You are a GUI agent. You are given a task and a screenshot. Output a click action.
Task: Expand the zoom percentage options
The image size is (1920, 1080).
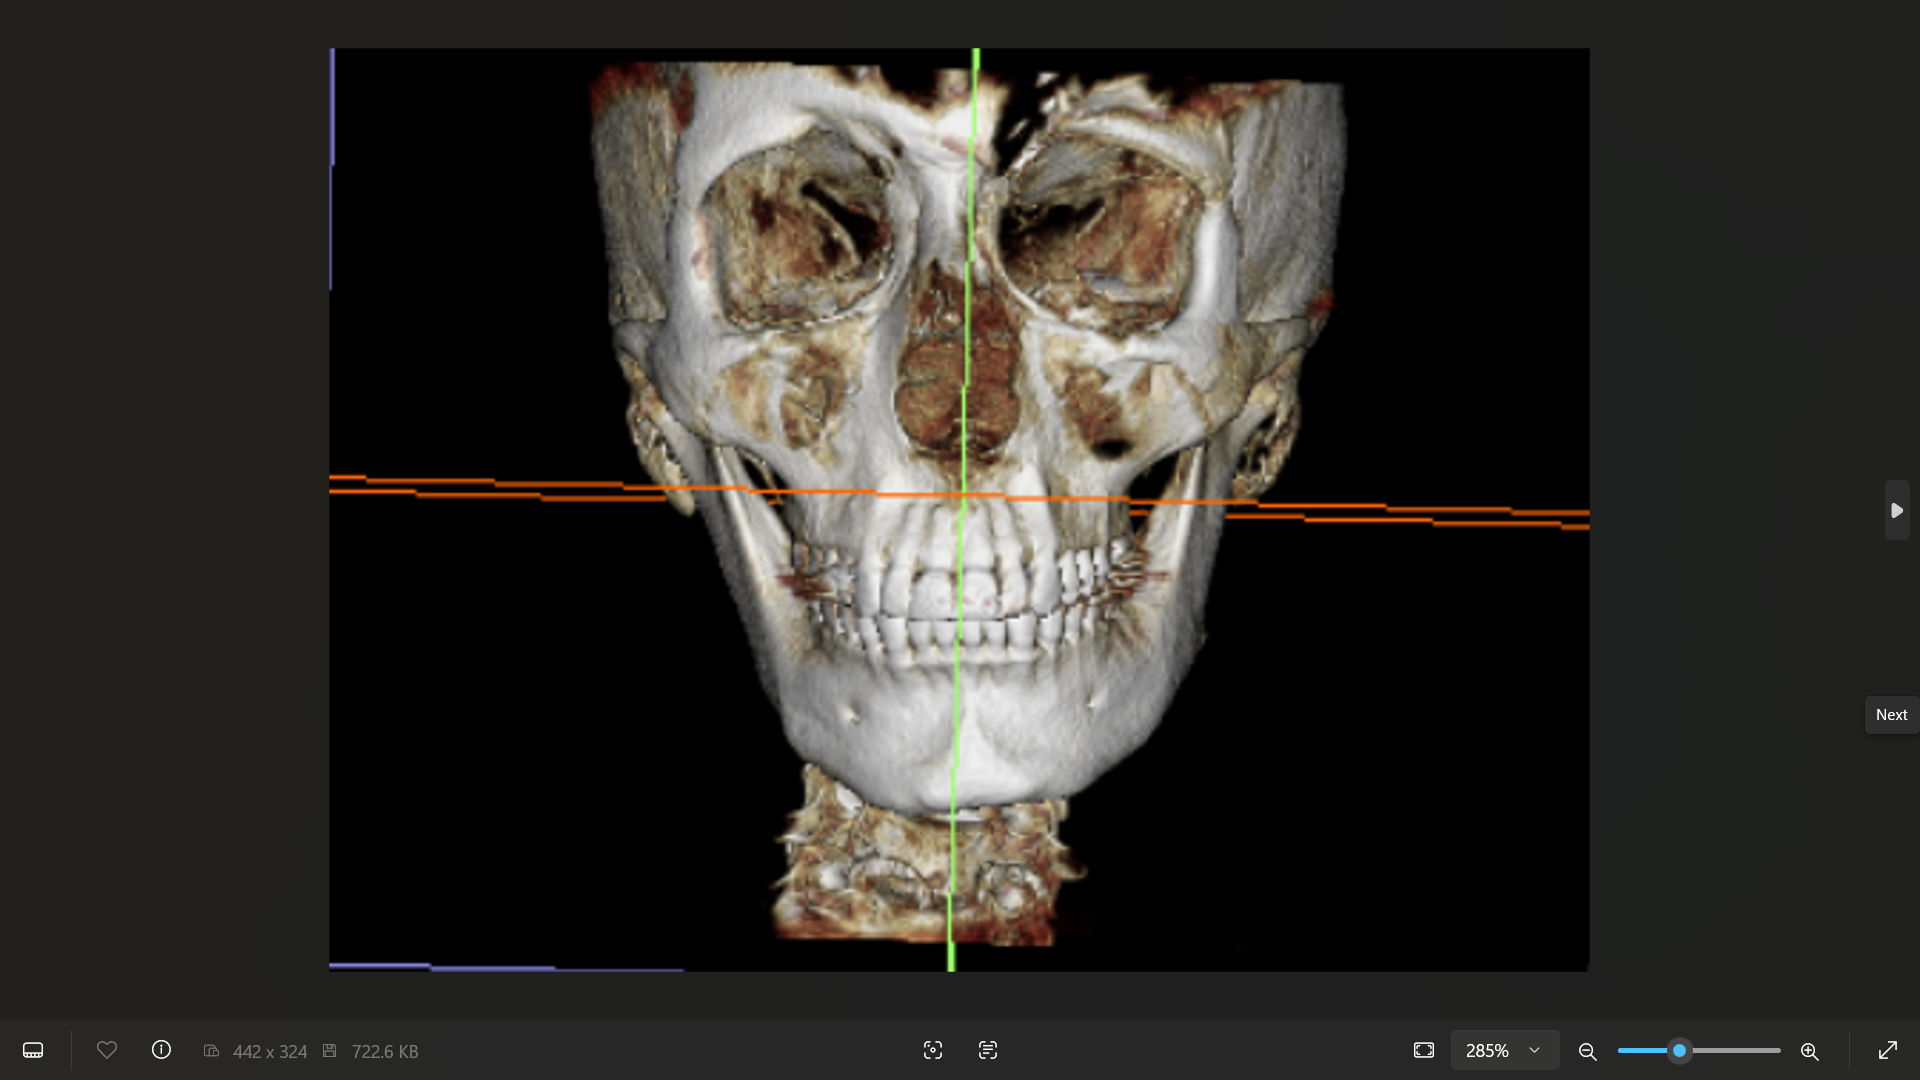(1535, 1050)
